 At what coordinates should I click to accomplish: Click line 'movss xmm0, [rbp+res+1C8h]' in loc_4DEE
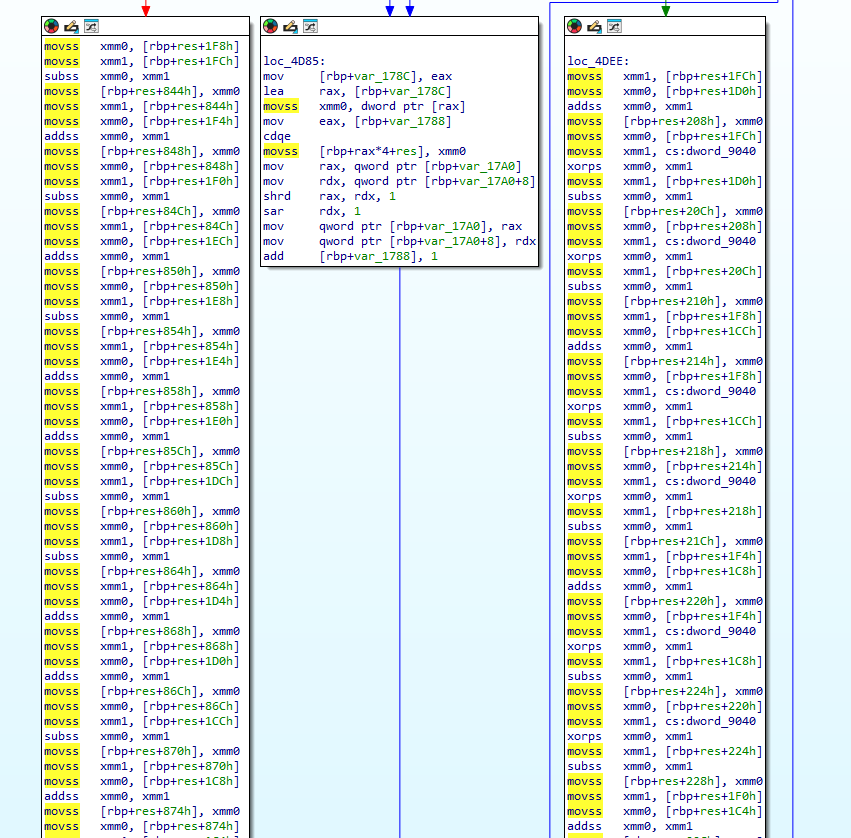pos(665,572)
